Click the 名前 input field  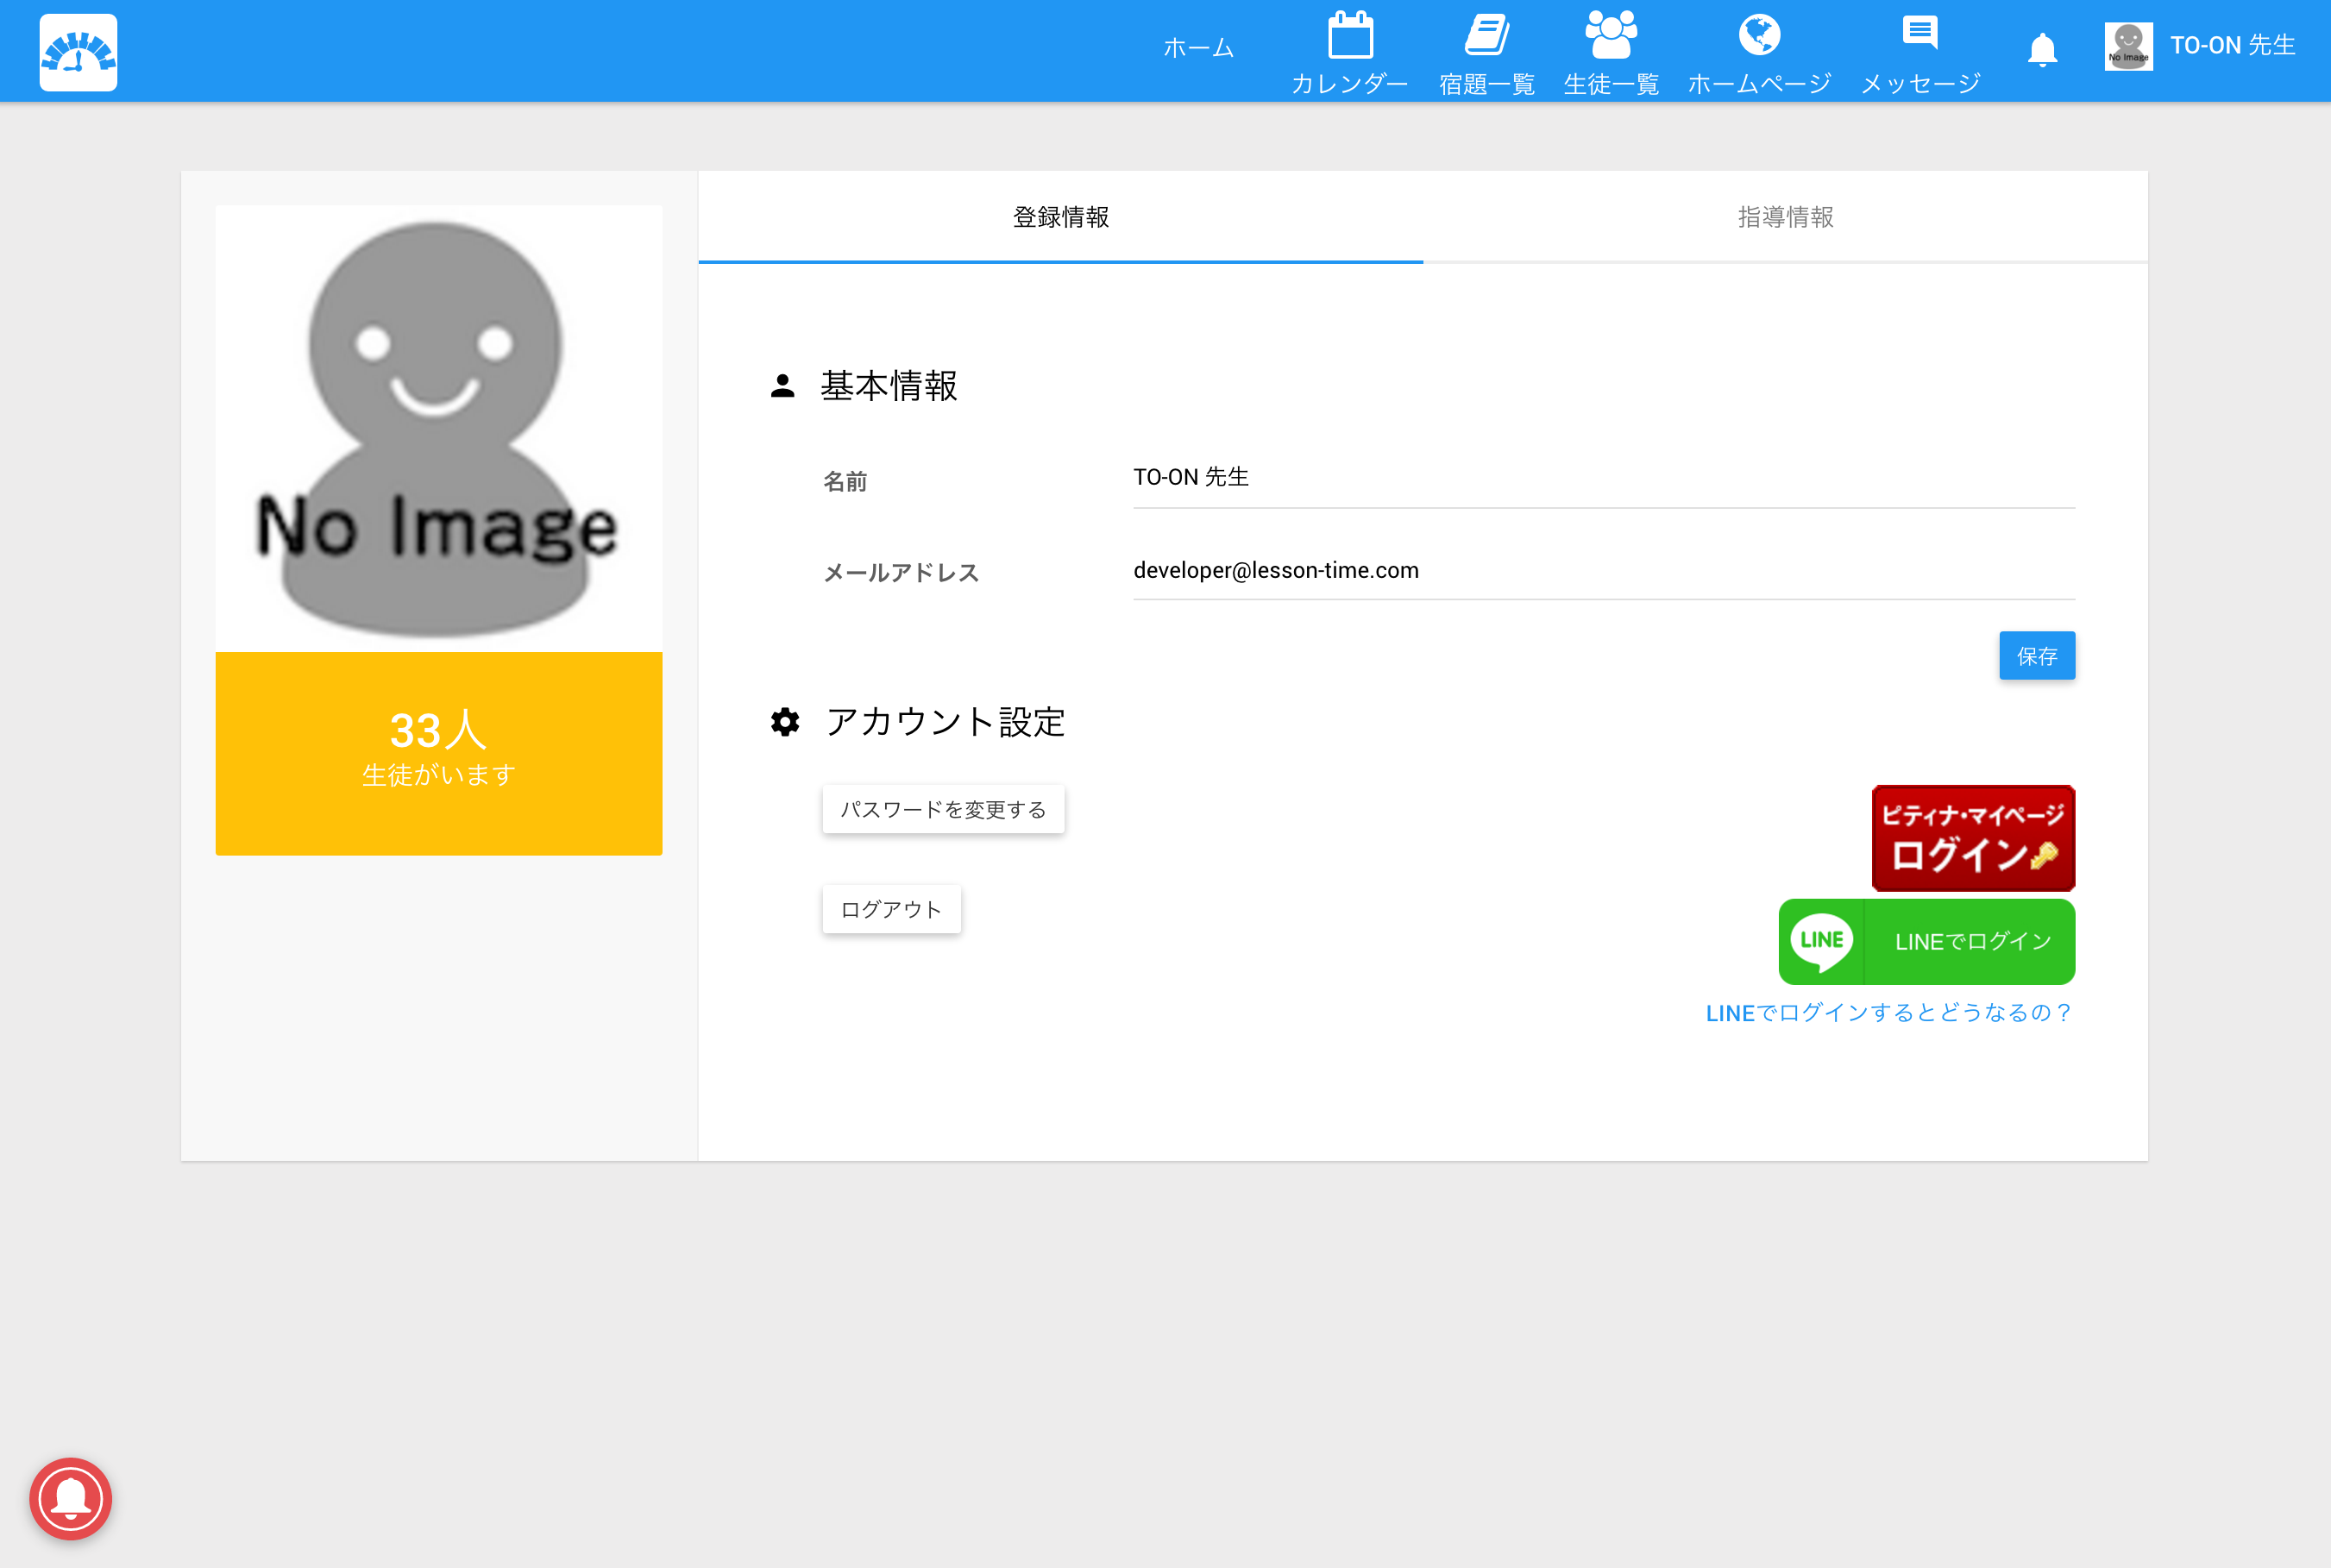[x=1602, y=478]
